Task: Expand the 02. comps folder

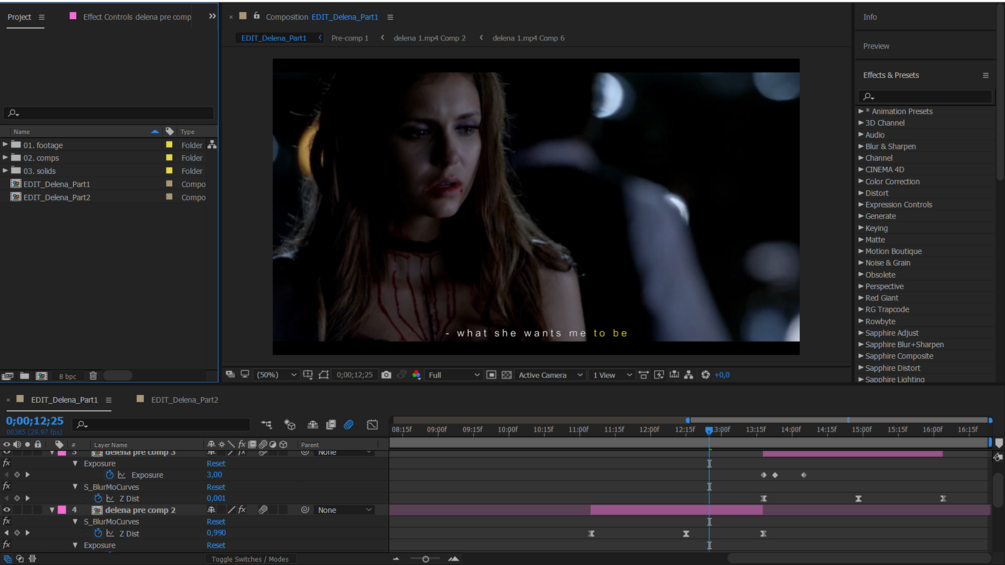Action: [x=5, y=158]
